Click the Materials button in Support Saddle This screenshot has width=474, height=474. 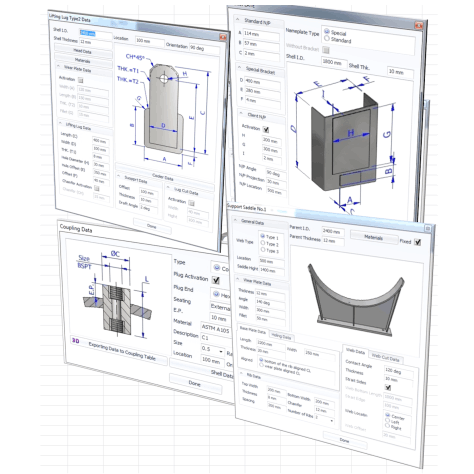[374, 237]
